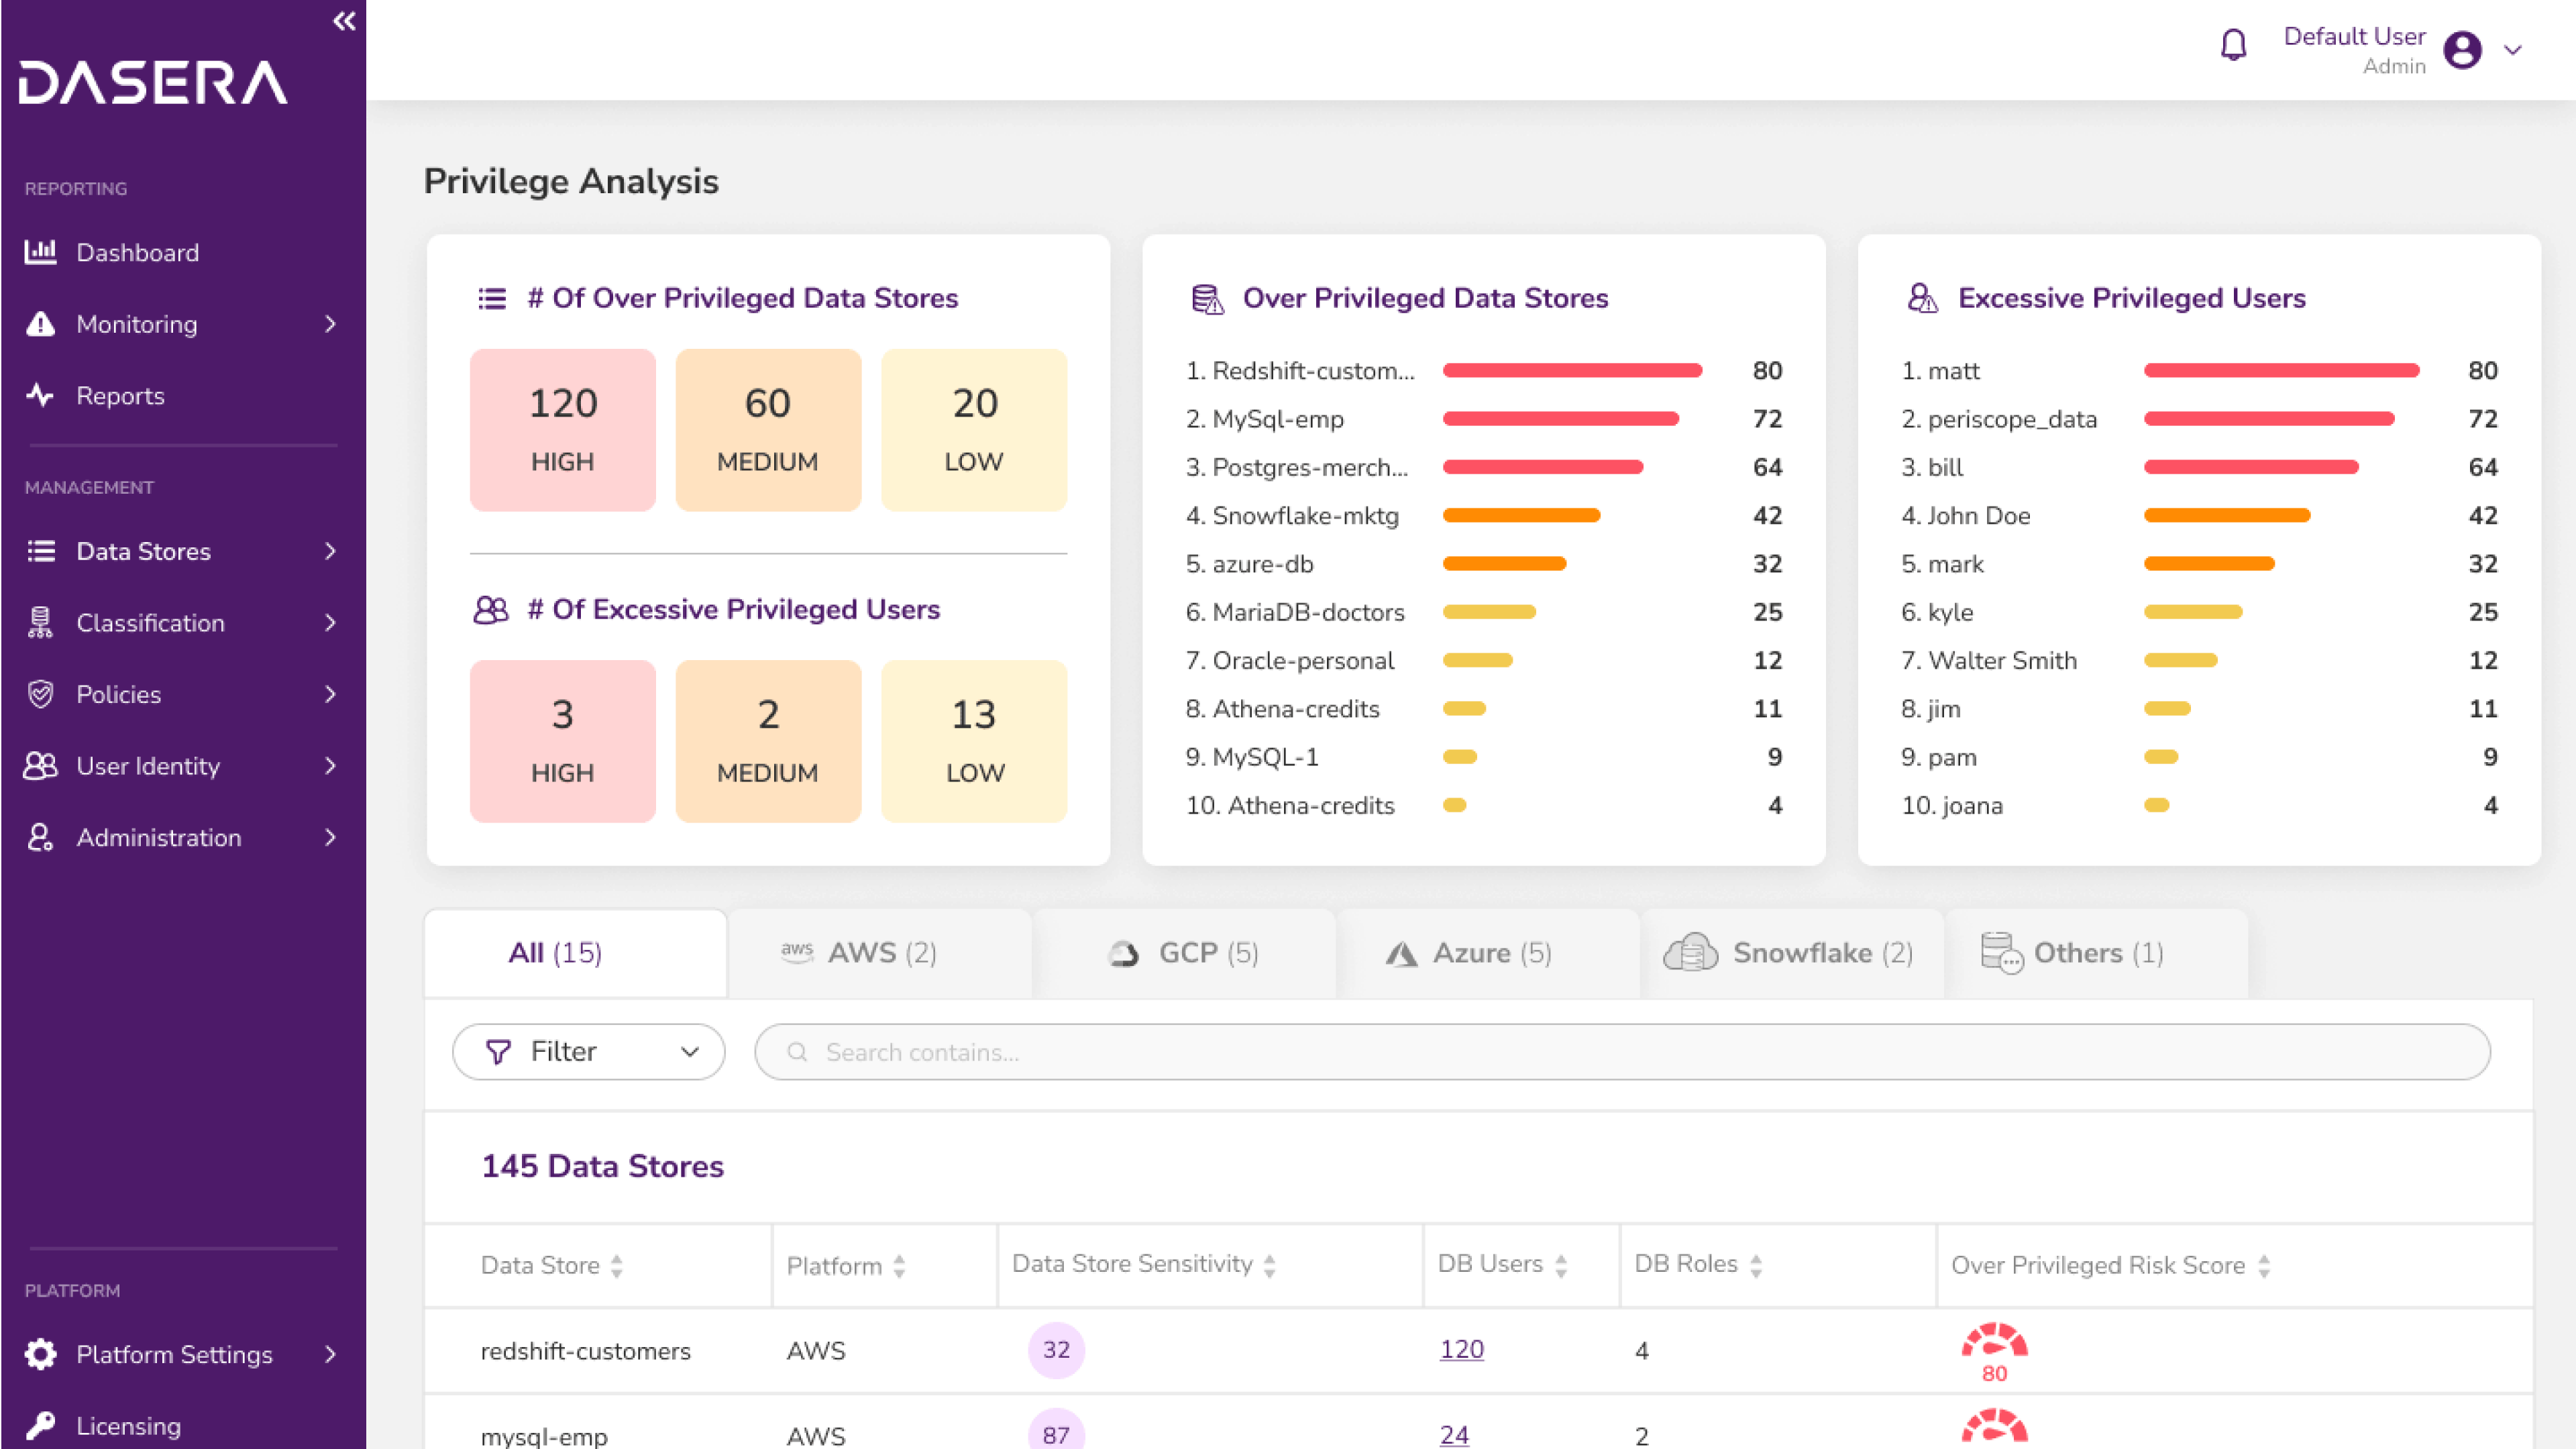Click the database warning icon on Over Privileged Data Stores

[1208, 298]
